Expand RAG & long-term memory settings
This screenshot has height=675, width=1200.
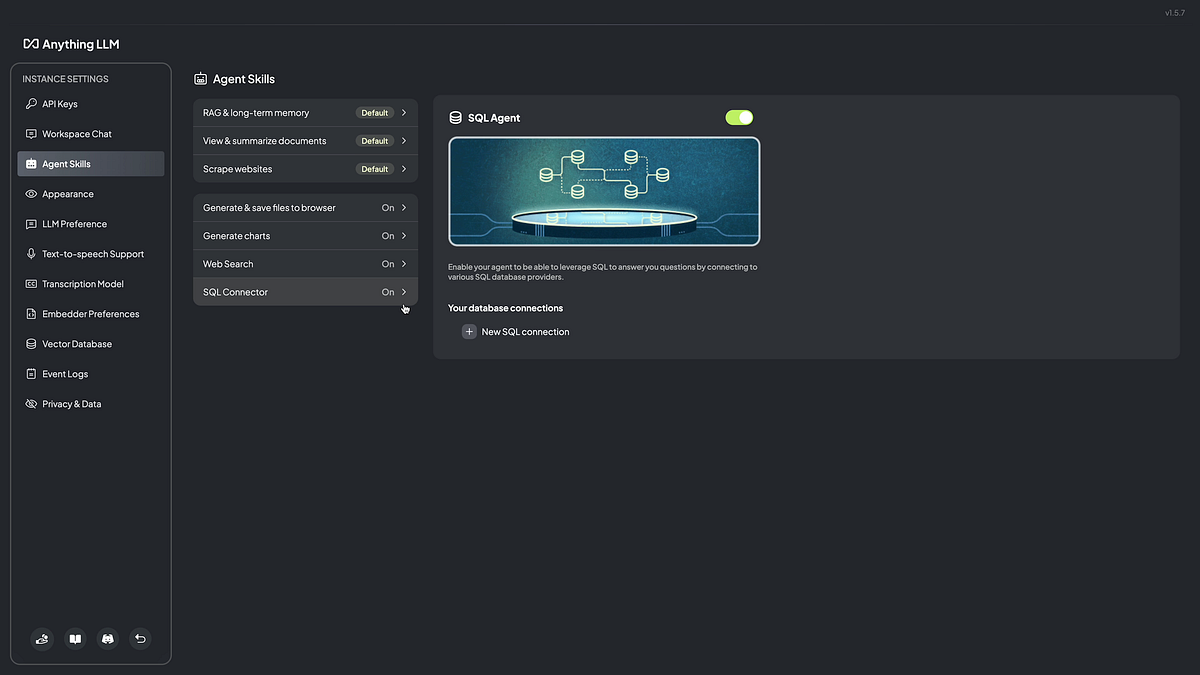(305, 112)
